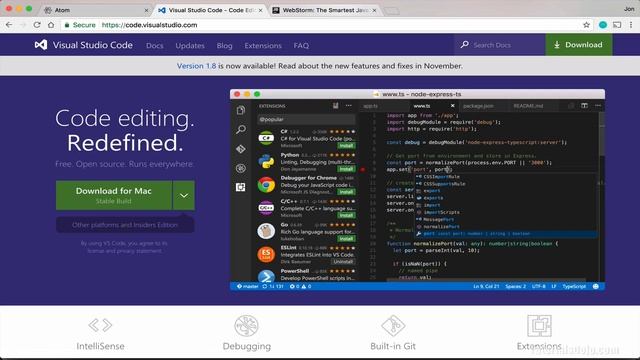Follow the Version 1.8 link
This screenshot has height=360, width=640.
tap(196, 66)
